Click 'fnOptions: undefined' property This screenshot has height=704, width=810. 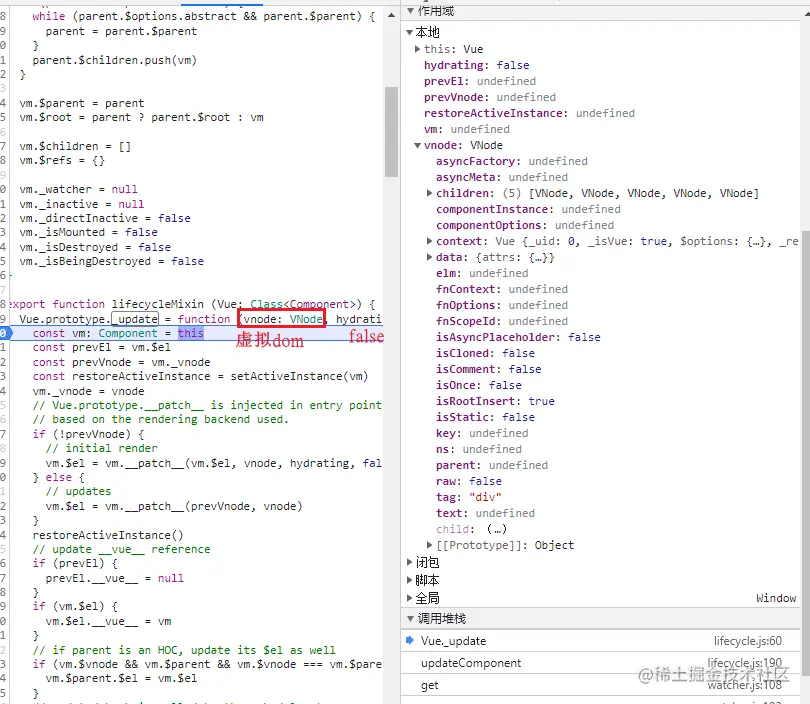[x=502, y=305]
